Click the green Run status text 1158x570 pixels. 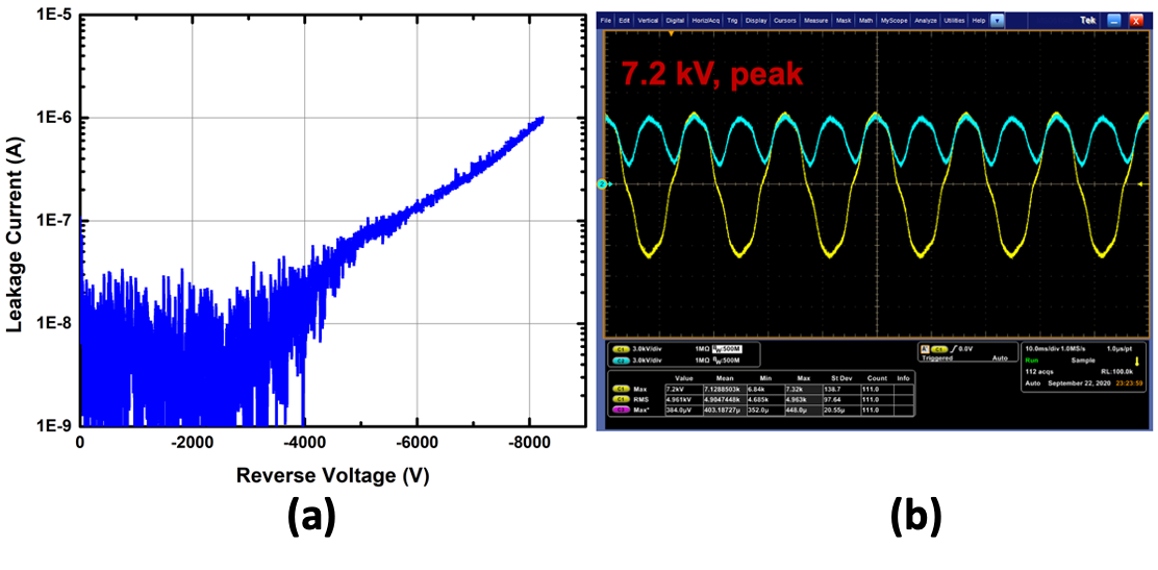(1029, 359)
